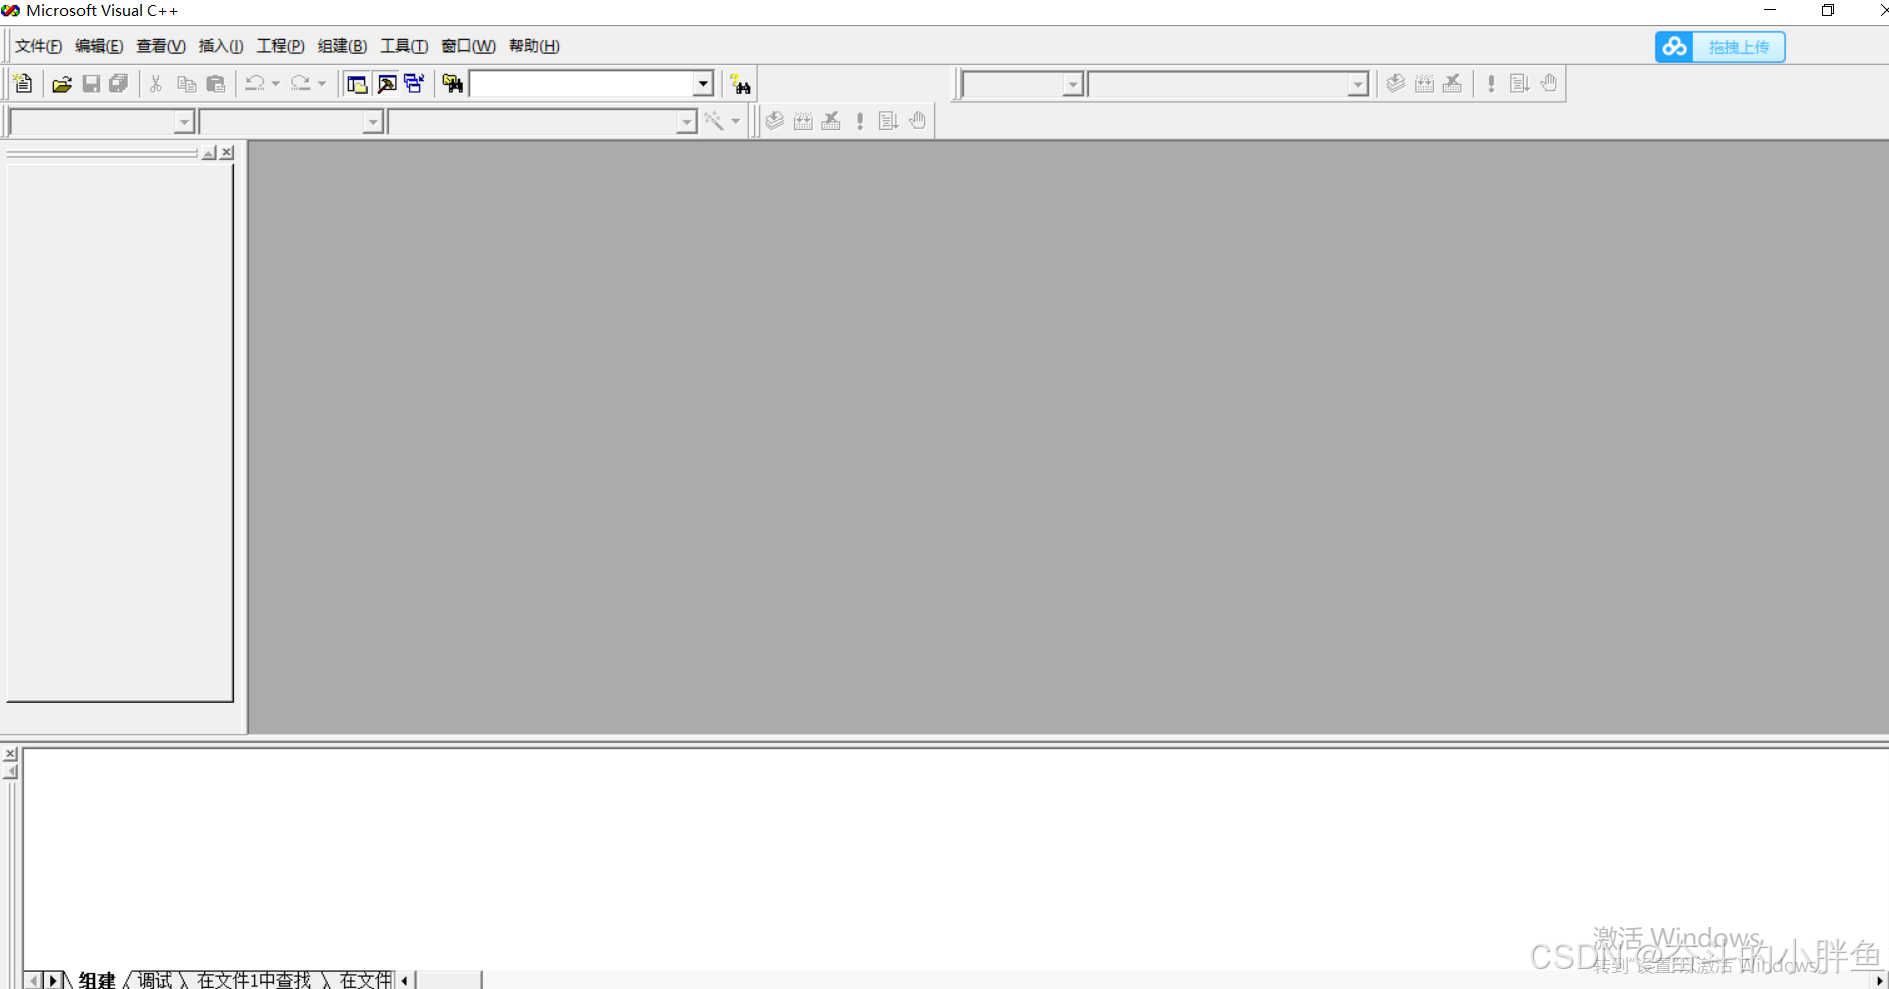
Task: Click the Find in Files binoculars icon
Action: point(453,84)
